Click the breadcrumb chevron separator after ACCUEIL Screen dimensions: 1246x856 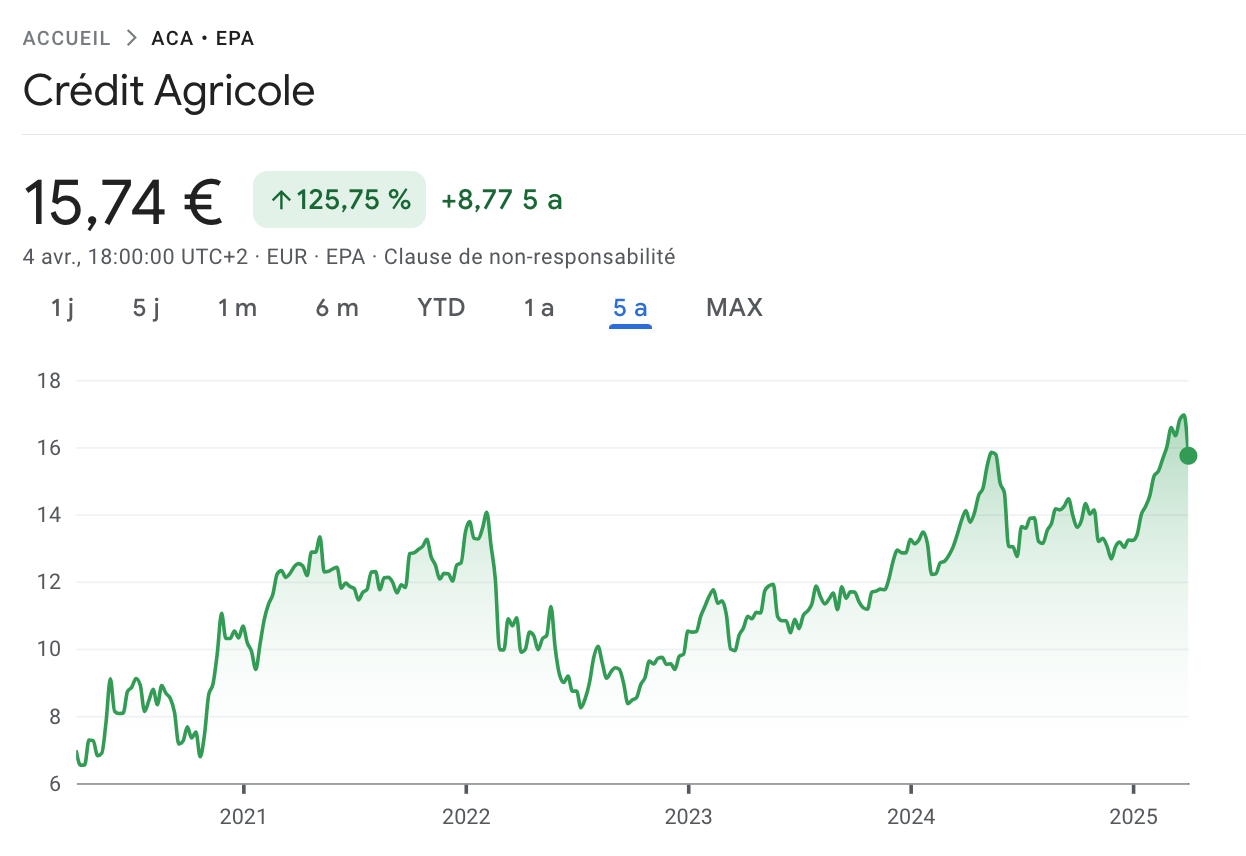pyautogui.click(x=132, y=39)
